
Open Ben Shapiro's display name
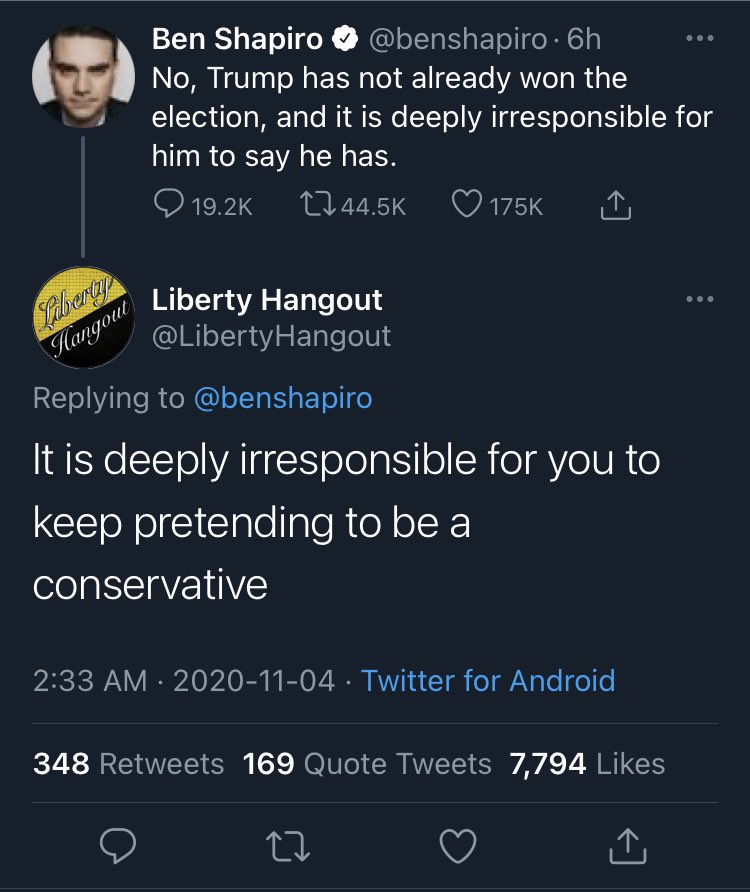click(237, 40)
